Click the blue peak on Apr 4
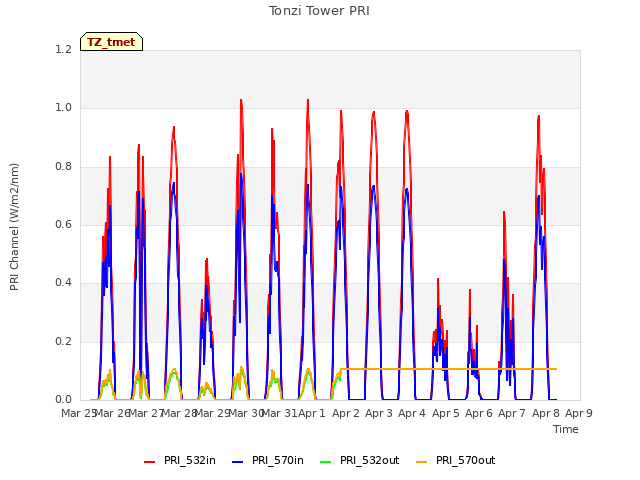 coord(407,190)
